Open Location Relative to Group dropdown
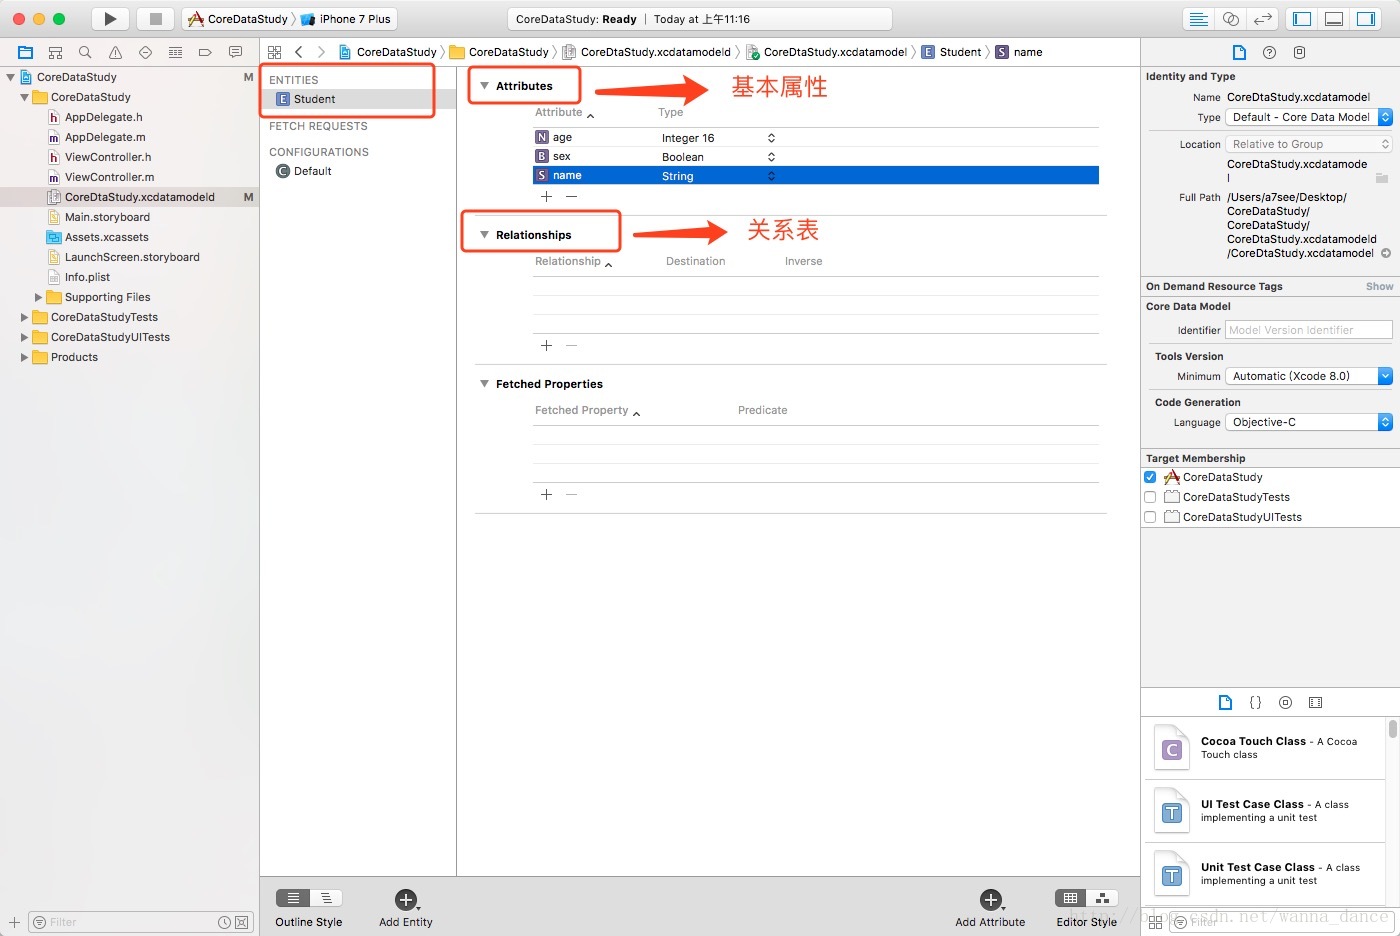This screenshot has width=1400, height=936. point(1309,144)
